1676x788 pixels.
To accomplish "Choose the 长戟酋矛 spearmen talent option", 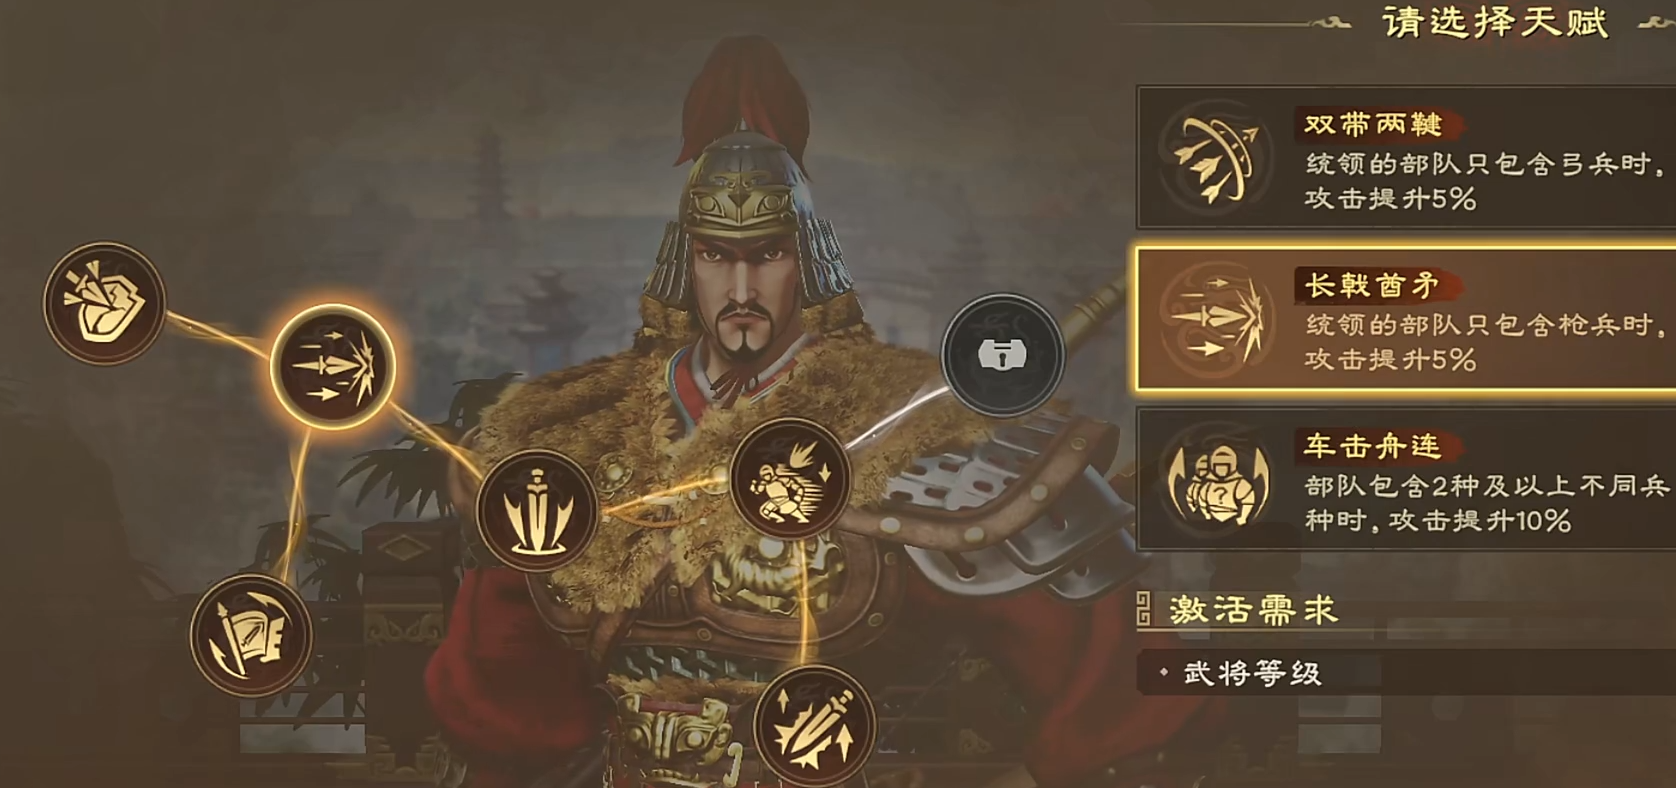I will (1406, 319).
